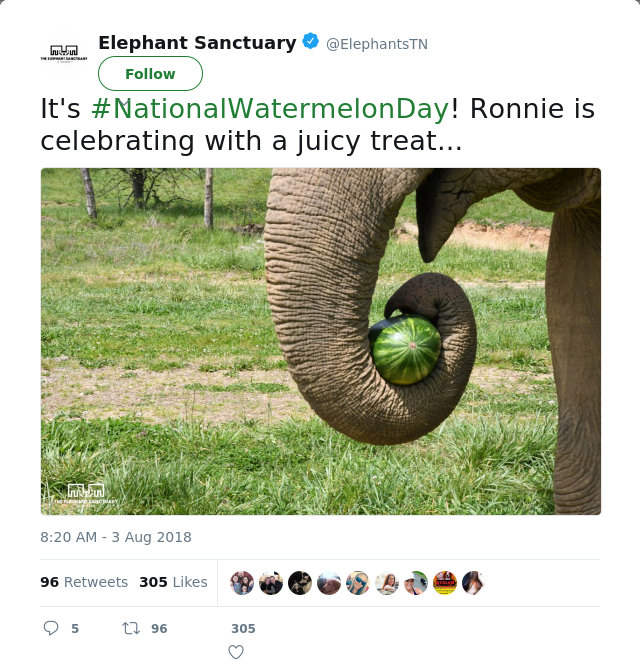
Task: Click the yellow and red liker avatar
Action: tap(445, 583)
